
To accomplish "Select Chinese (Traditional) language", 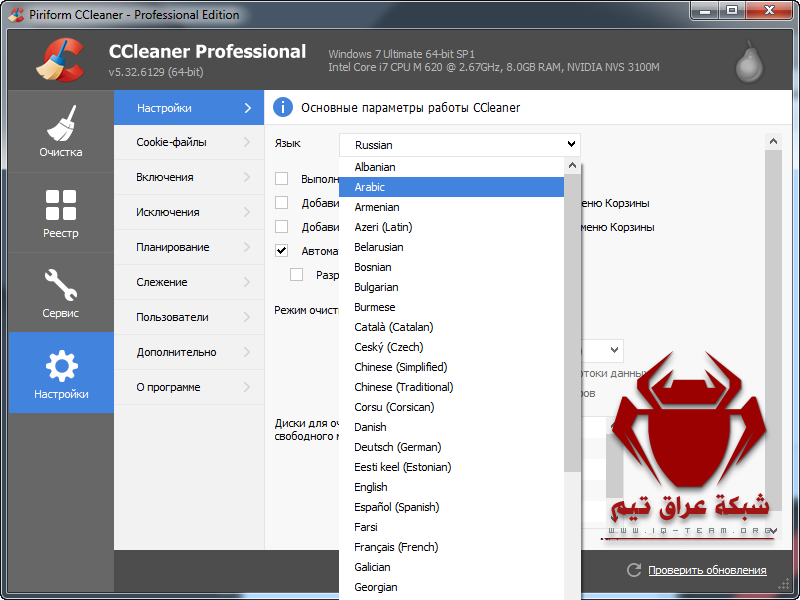I will click(x=452, y=387).
